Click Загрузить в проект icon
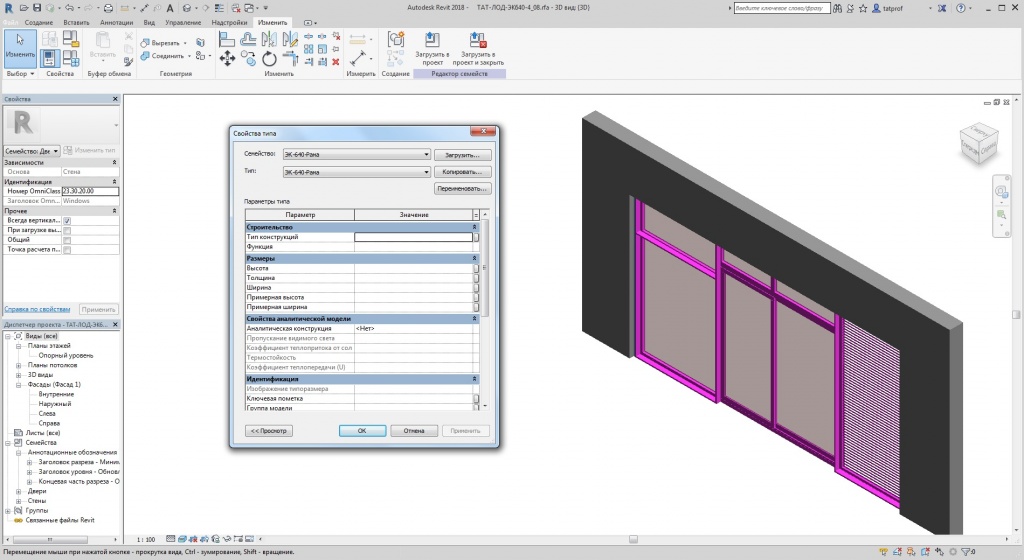The width and height of the screenshot is (1024, 560). click(x=433, y=41)
